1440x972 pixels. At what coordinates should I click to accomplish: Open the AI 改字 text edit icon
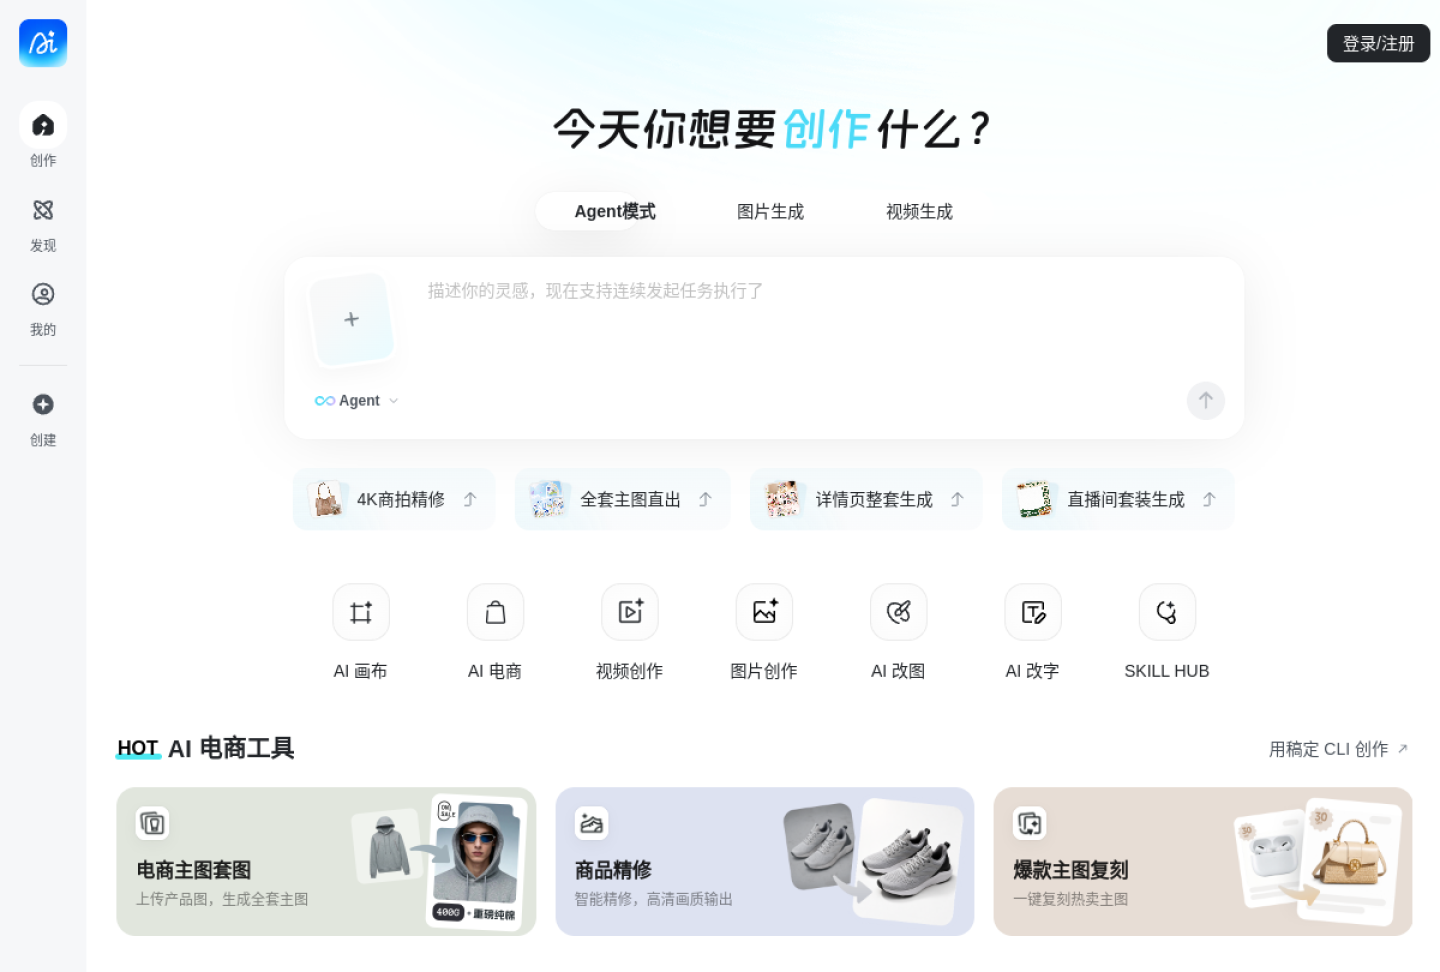(1033, 612)
